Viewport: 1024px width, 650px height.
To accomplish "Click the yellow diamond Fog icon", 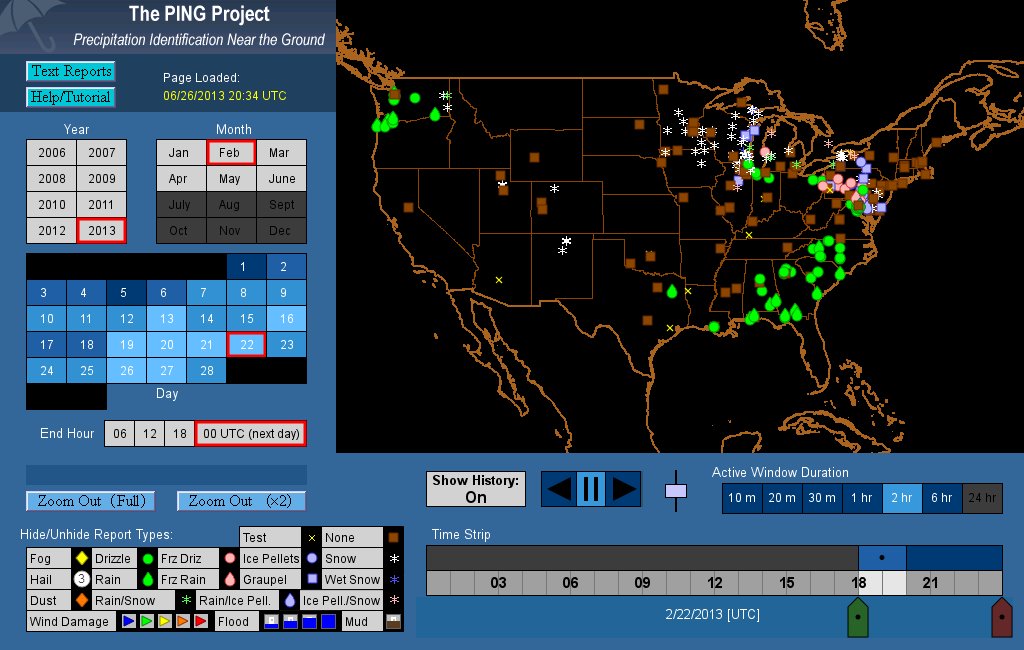I will (81, 558).
